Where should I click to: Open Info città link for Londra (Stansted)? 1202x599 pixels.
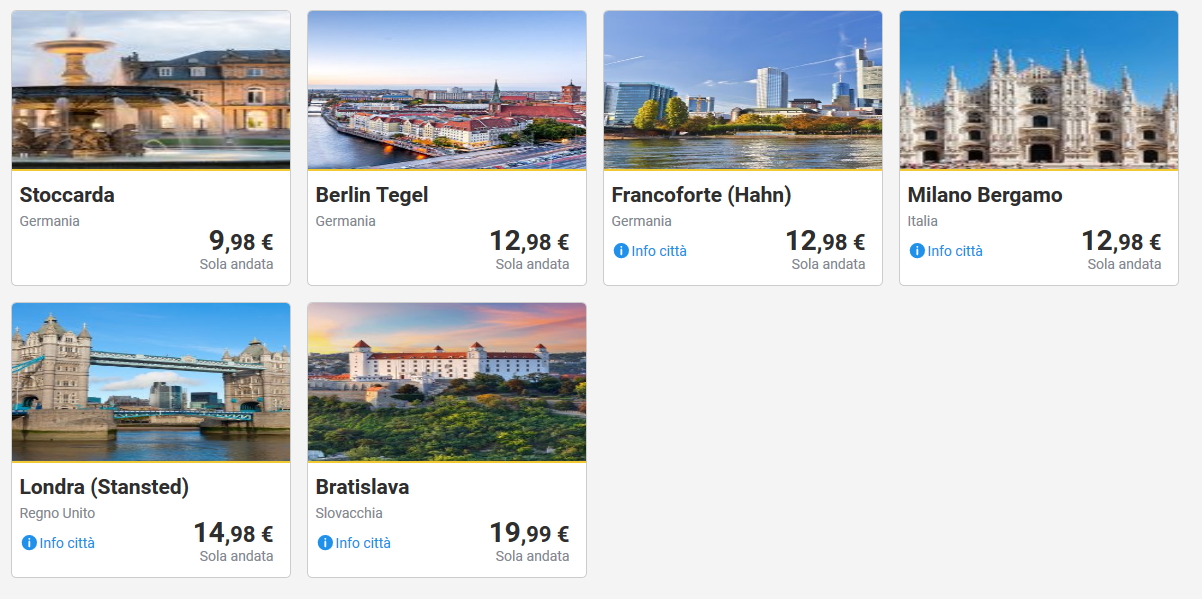click(x=67, y=543)
